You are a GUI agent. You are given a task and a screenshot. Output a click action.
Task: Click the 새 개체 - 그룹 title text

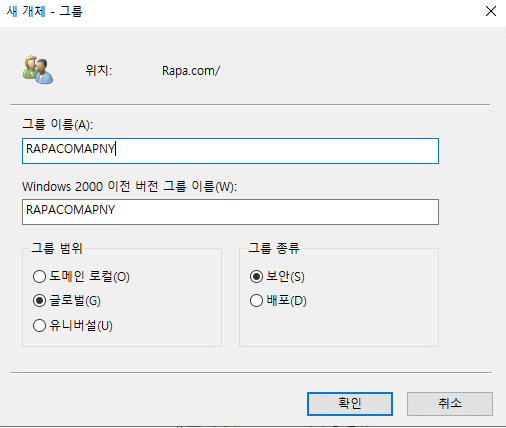pos(44,11)
